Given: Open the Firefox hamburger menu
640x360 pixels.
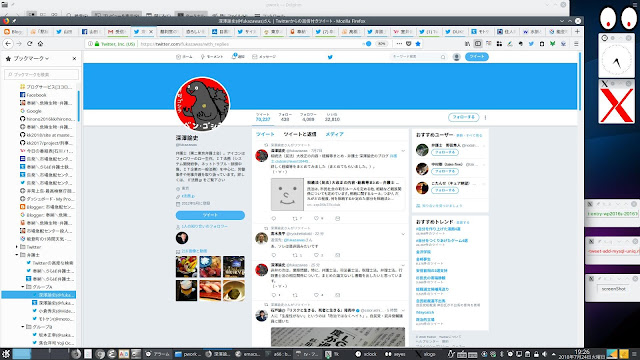Looking at the screenshot, I should click(x=576, y=44).
